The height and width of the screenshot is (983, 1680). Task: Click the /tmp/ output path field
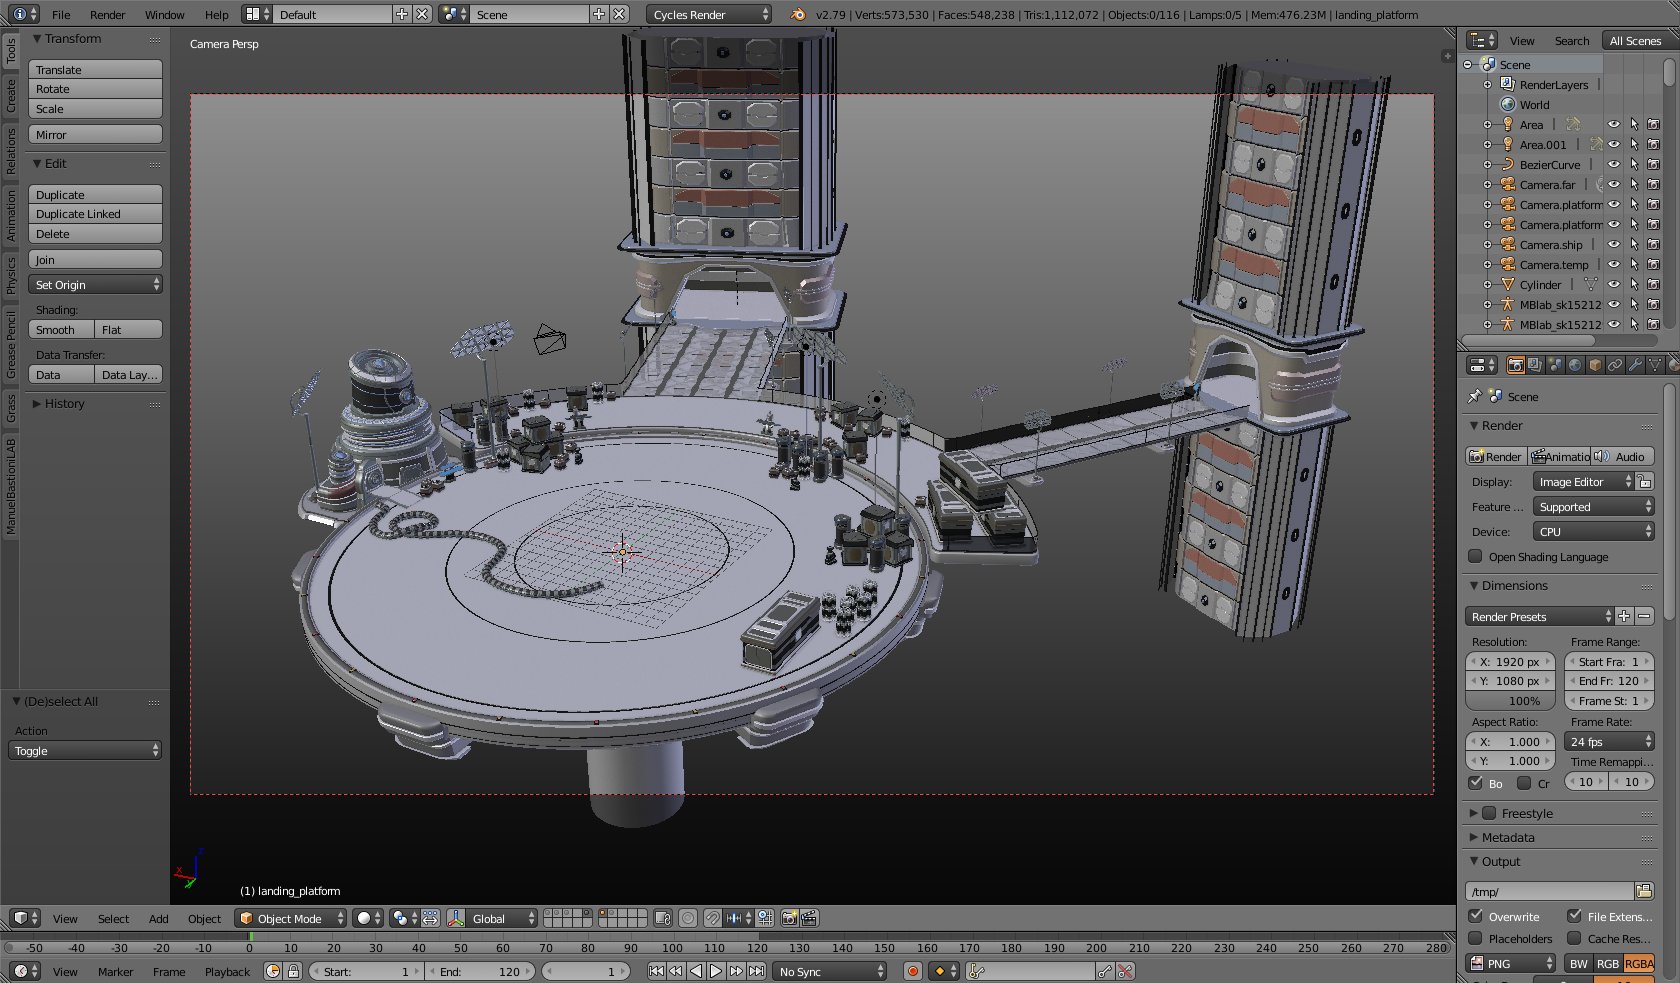1550,891
